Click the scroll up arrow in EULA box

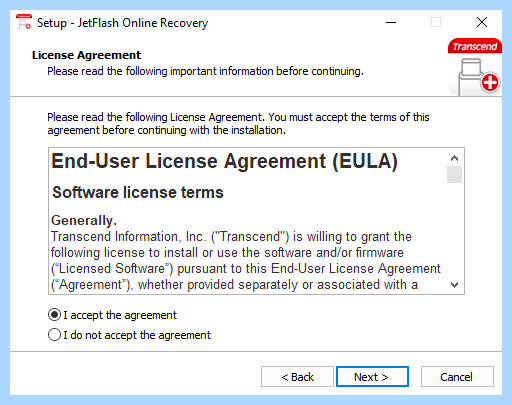(x=454, y=158)
